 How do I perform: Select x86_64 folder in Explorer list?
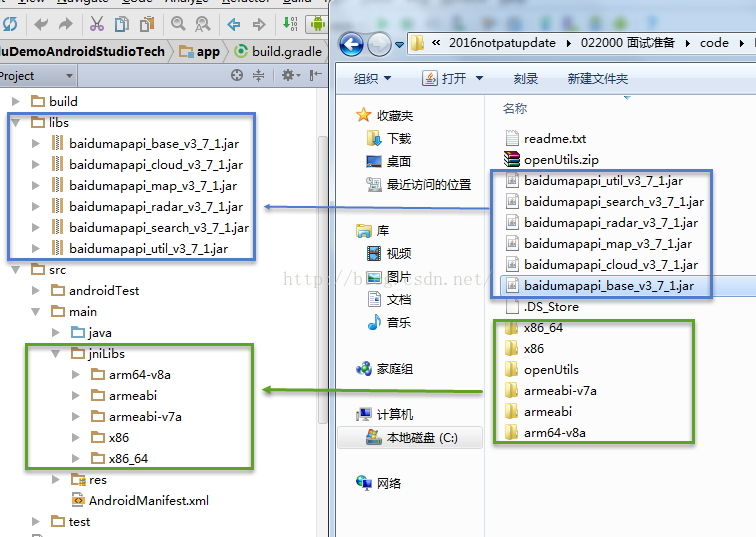point(534,328)
